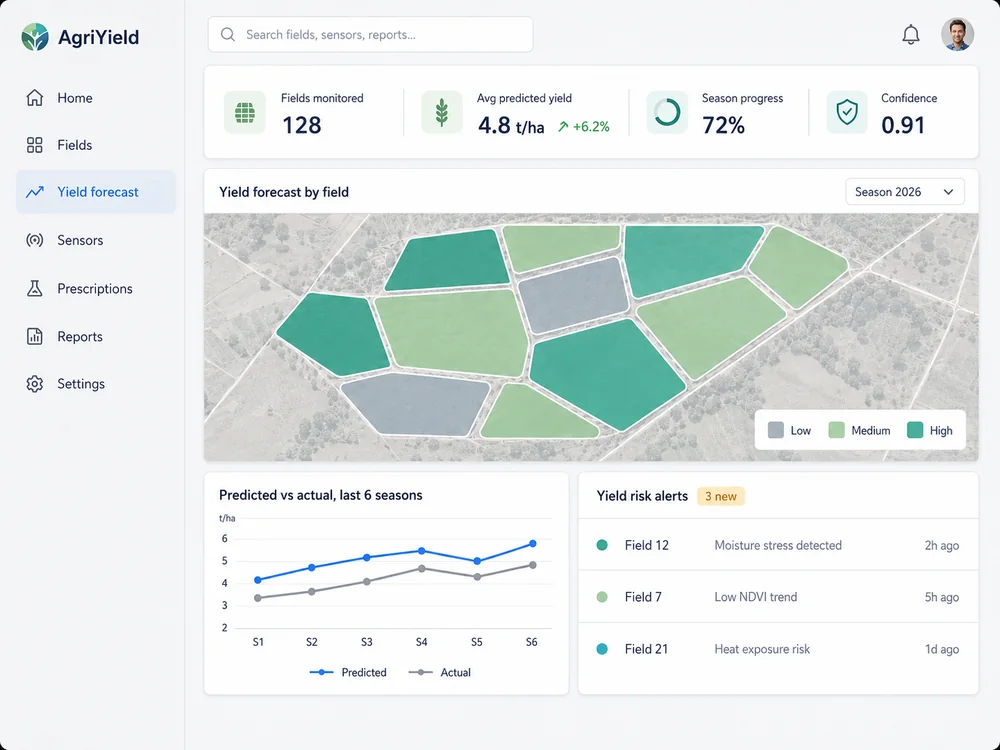1000x750 pixels.
Task: Click the 5h ago timestamp
Action: click(942, 597)
